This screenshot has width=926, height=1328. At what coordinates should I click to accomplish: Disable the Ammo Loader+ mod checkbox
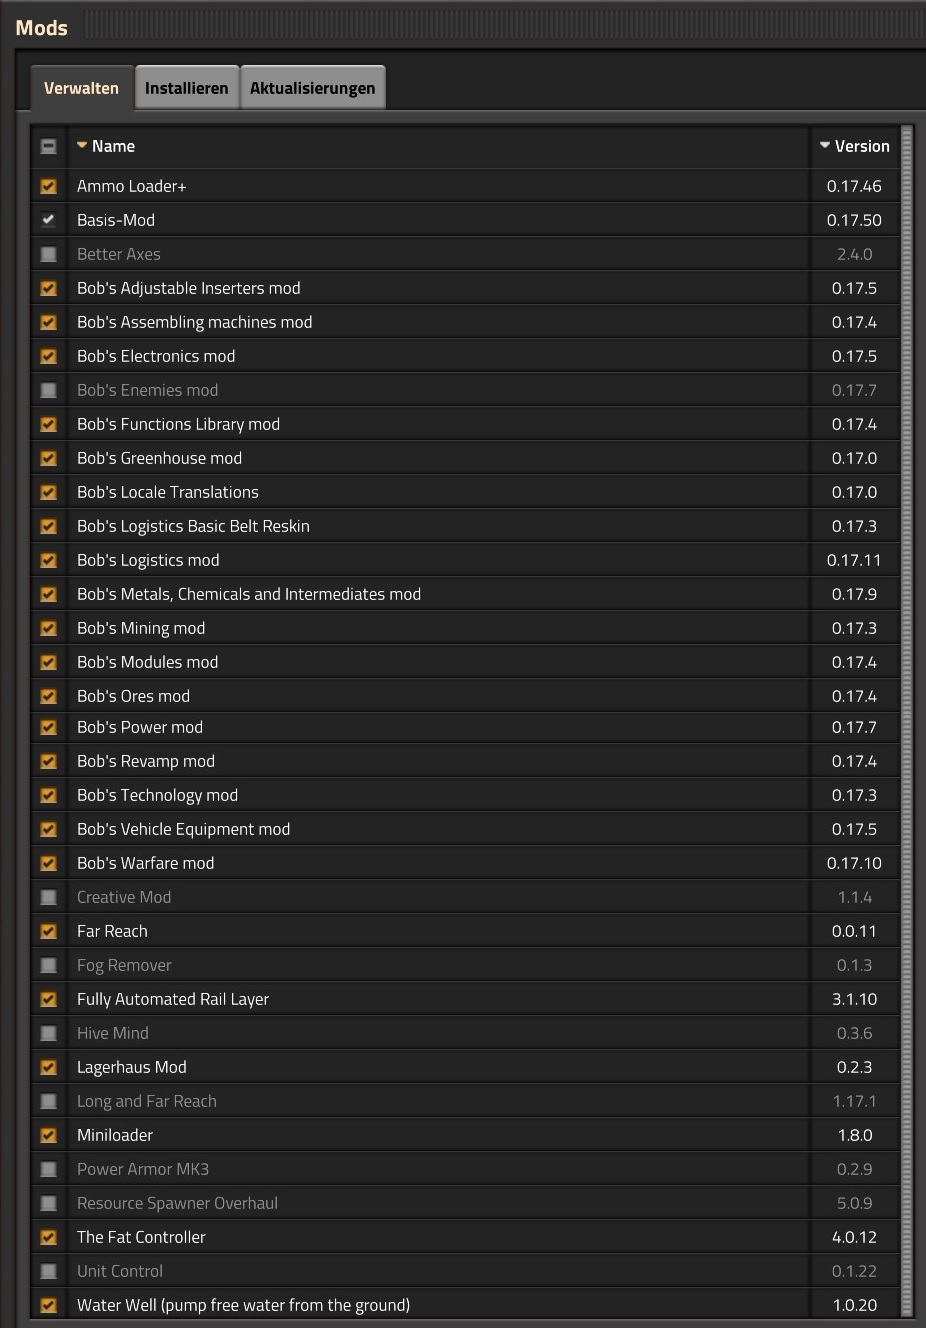(x=48, y=186)
